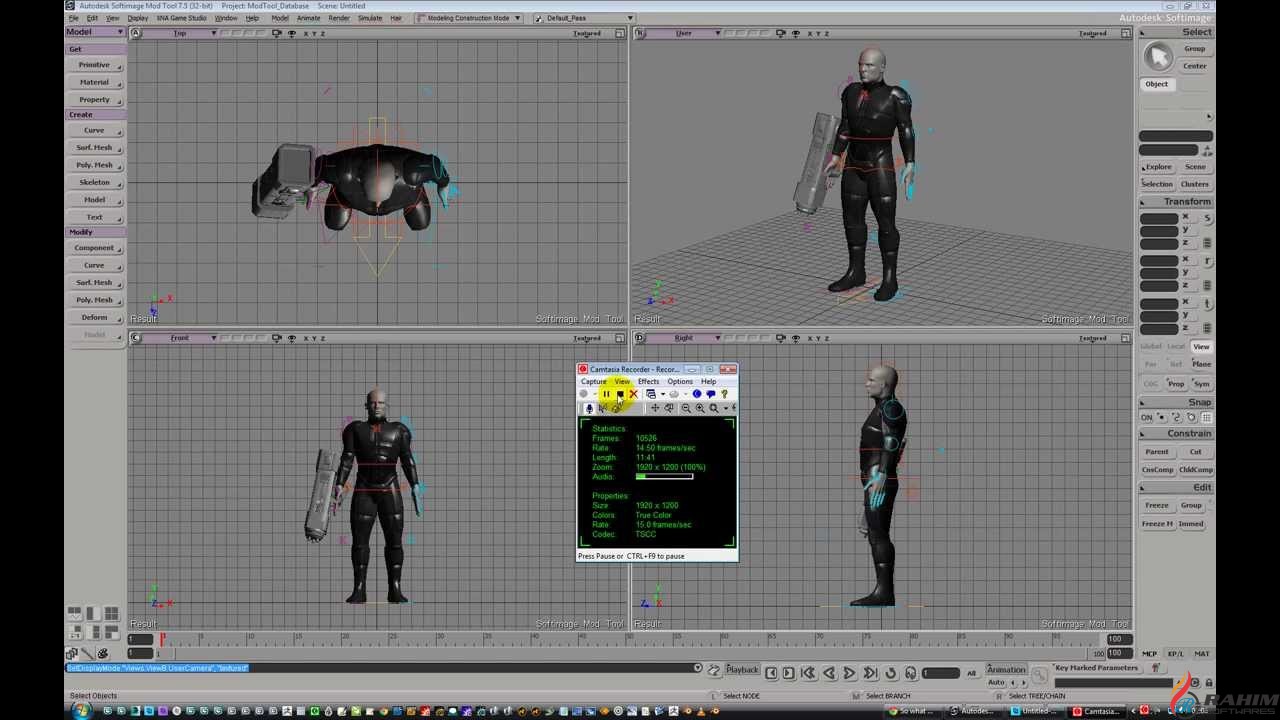Open the Animate menu
This screenshot has height=720, width=1280.
tap(308, 18)
